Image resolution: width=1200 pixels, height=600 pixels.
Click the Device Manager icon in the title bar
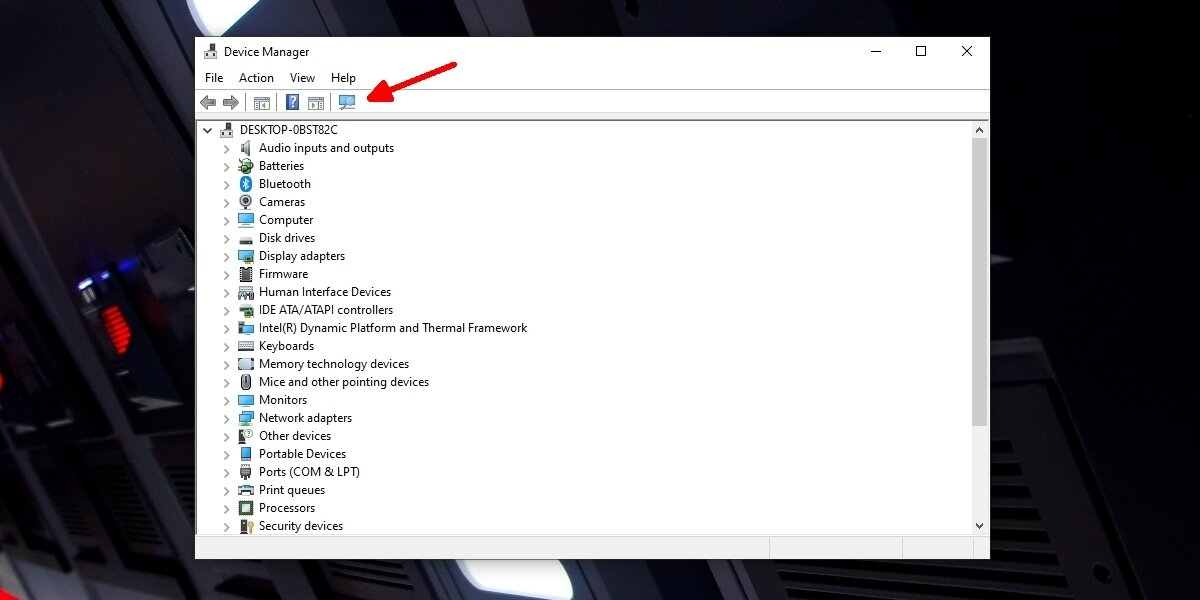pyautogui.click(x=210, y=50)
